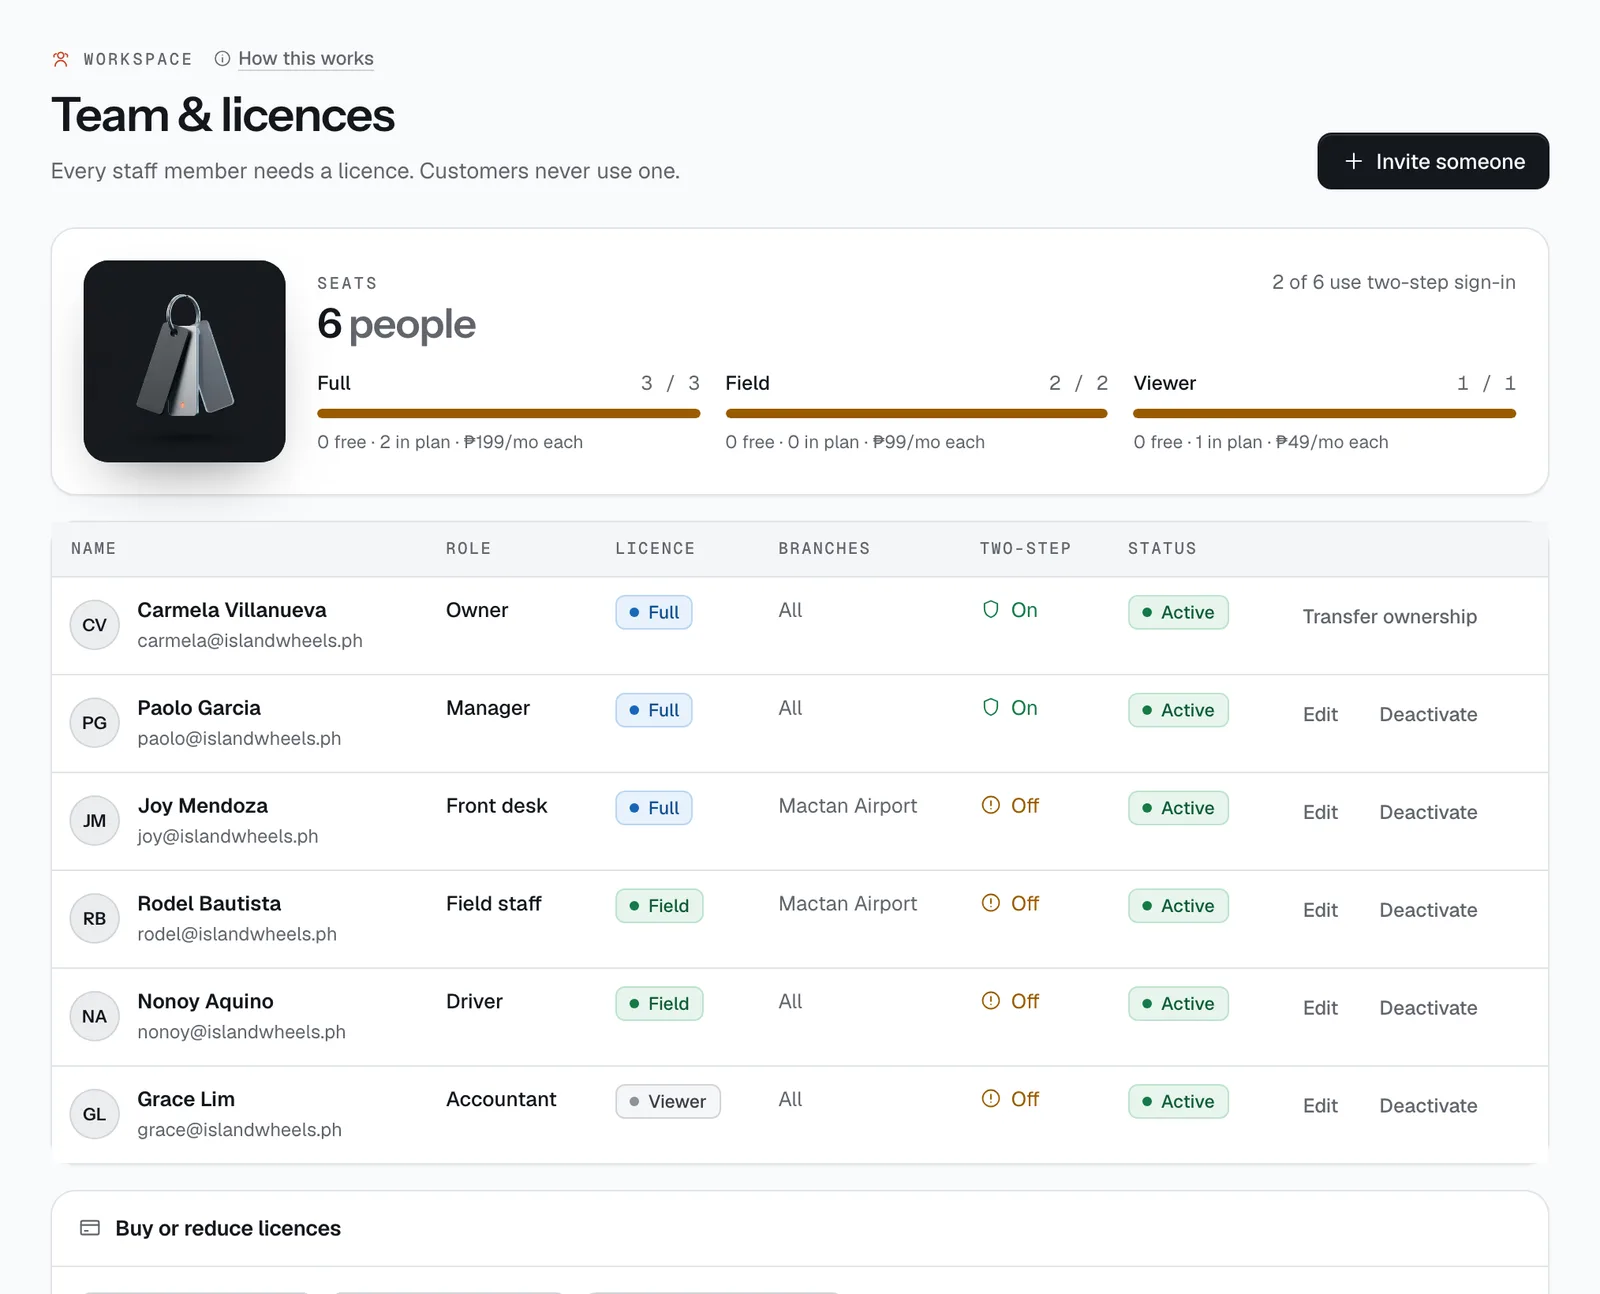The height and width of the screenshot is (1294, 1600).
Task: Click the Viewer seats progress bar
Action: click(x=1325, y=413)
